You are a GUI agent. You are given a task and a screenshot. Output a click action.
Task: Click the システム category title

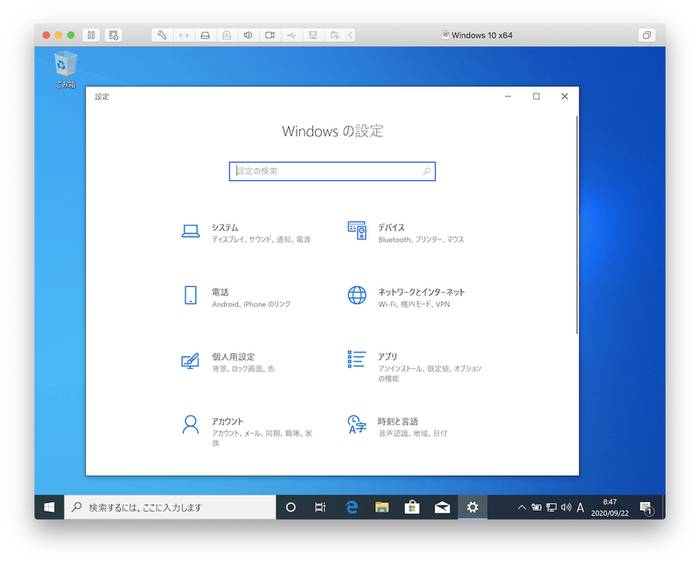click(x=225, y=228)
